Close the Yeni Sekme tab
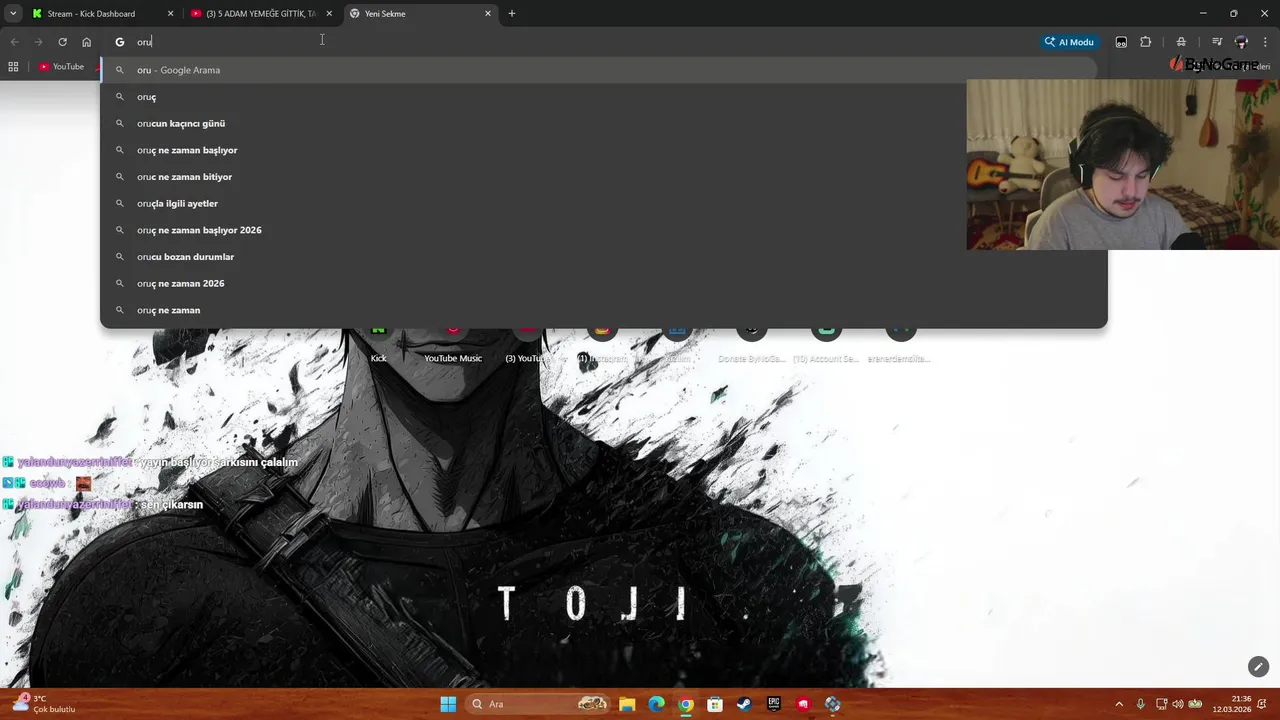Image resolution: width=1280 pixels, height=720 pixels. click(488, 14)
